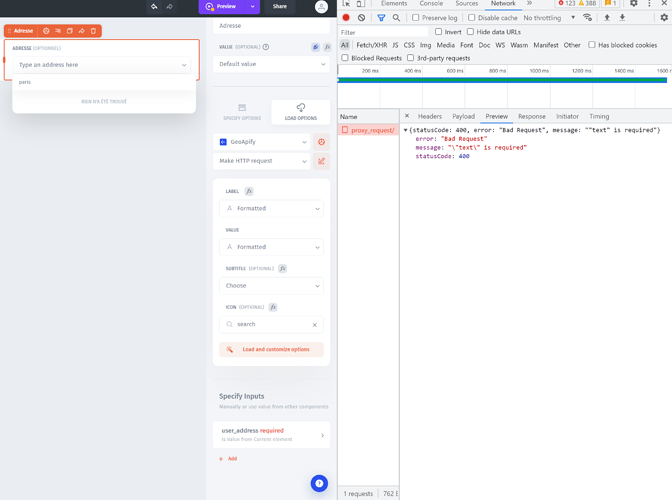
Task: Click the purple Preview button
Action: pos(222,6)
